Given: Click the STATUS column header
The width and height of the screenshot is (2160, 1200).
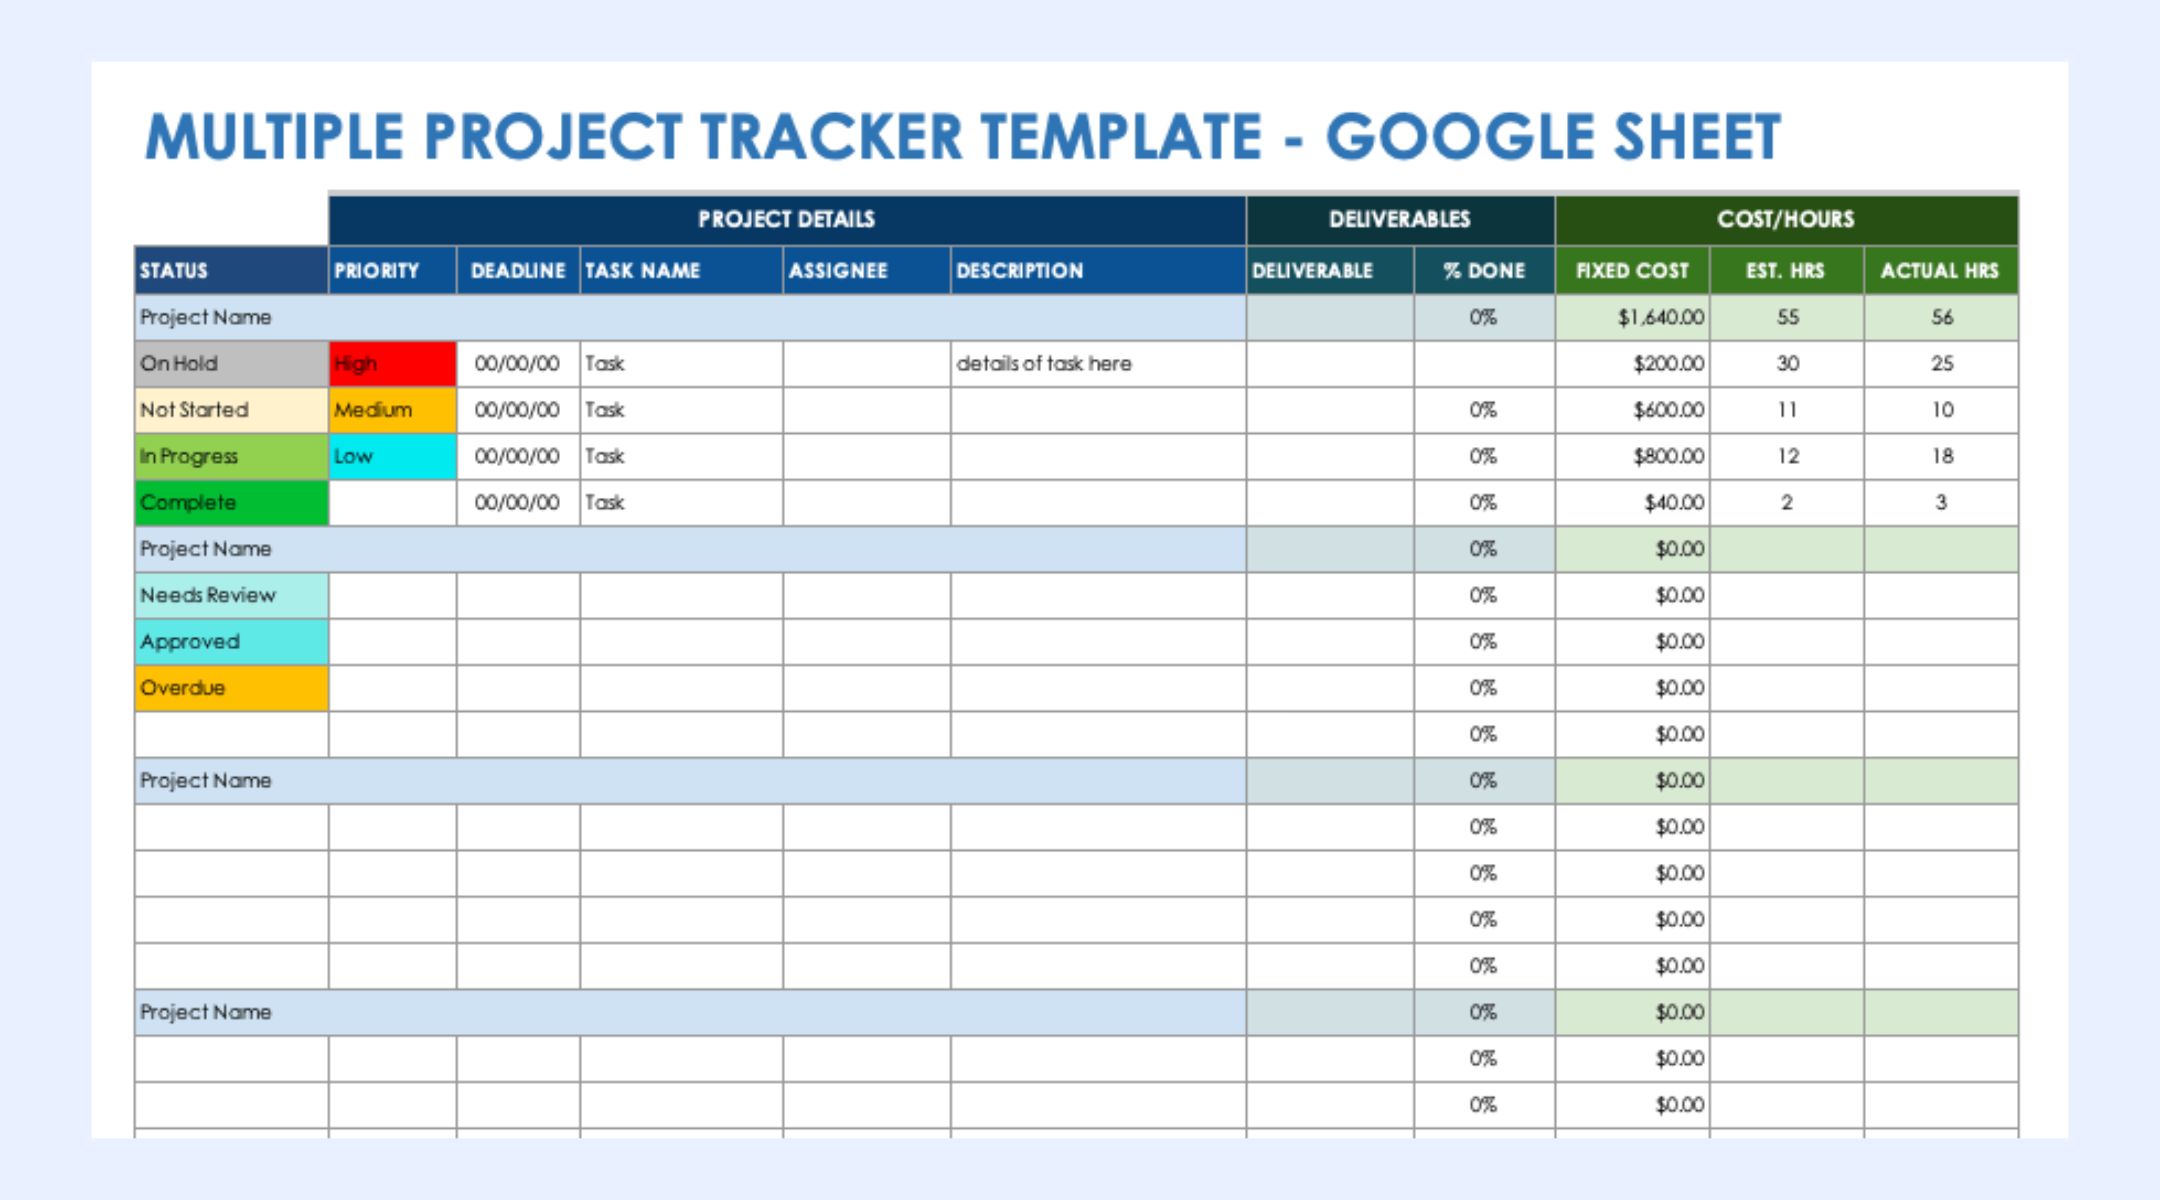Looking at the screenshot, I should click(x=231, y=271).
